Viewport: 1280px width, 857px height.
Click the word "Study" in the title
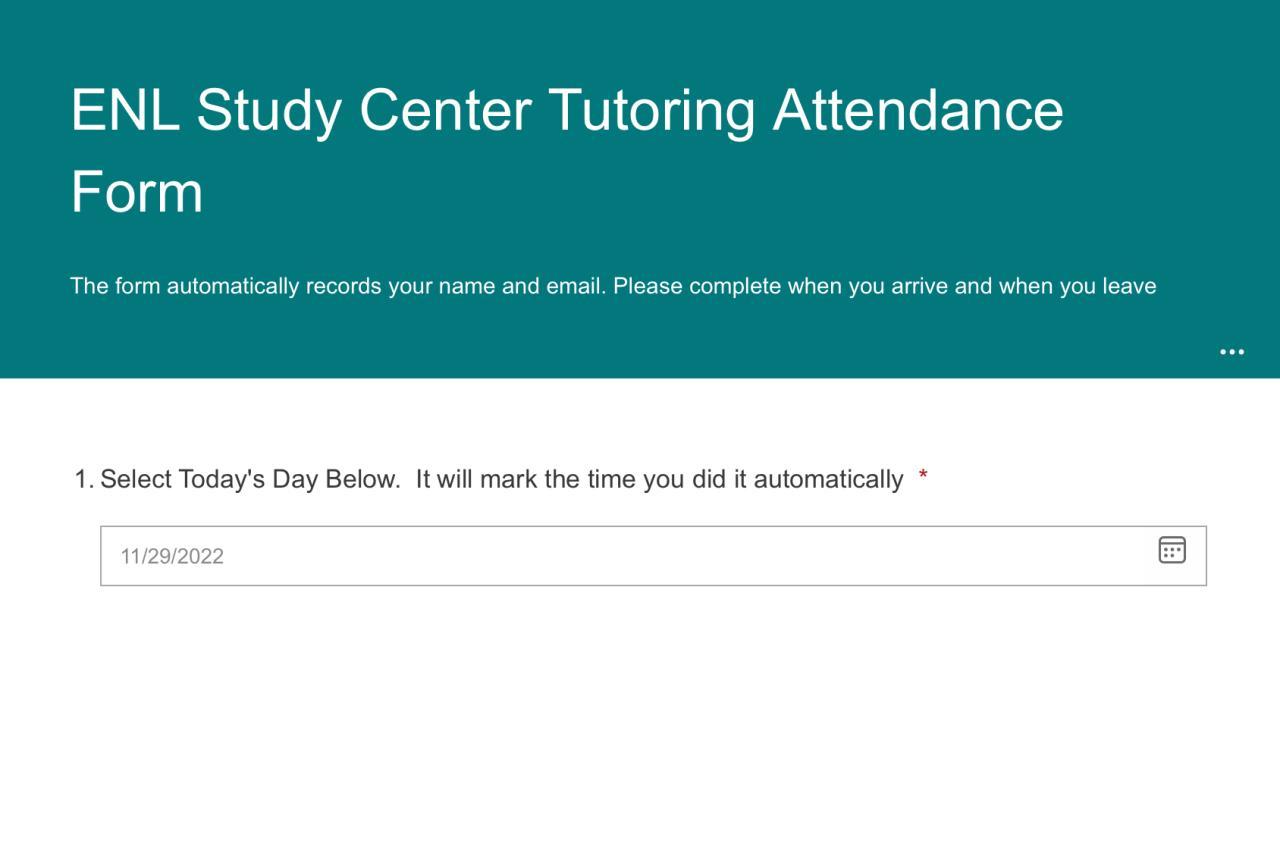(268, 110)
